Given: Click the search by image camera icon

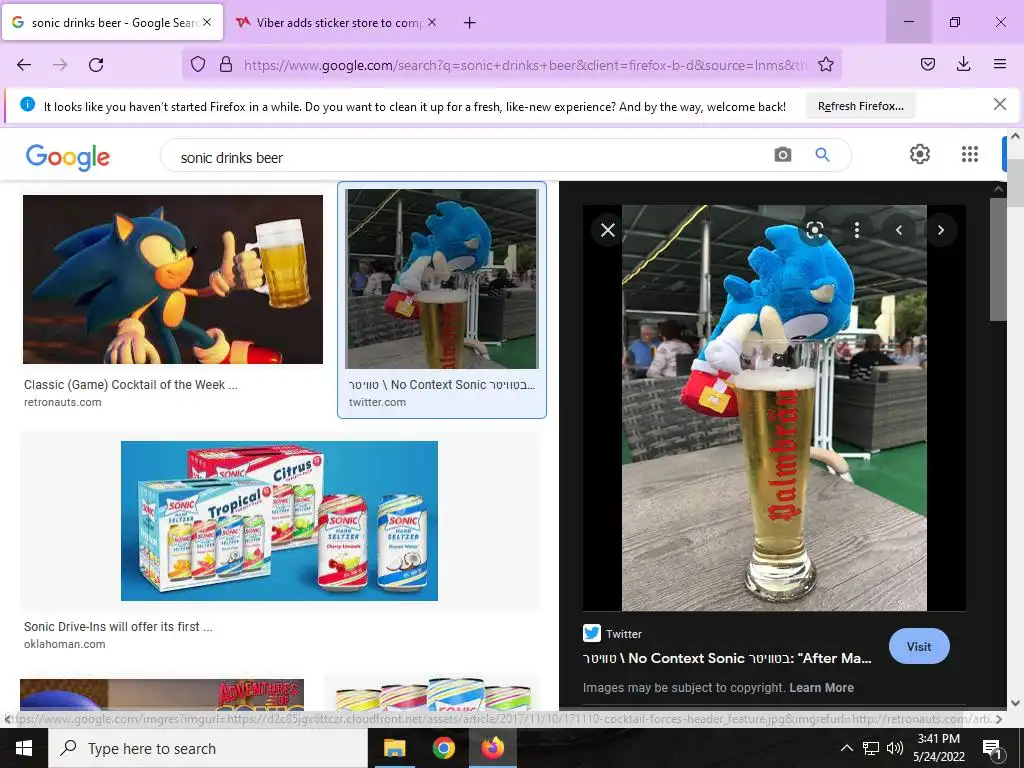Looking at the screenshot, I should 782,155.
